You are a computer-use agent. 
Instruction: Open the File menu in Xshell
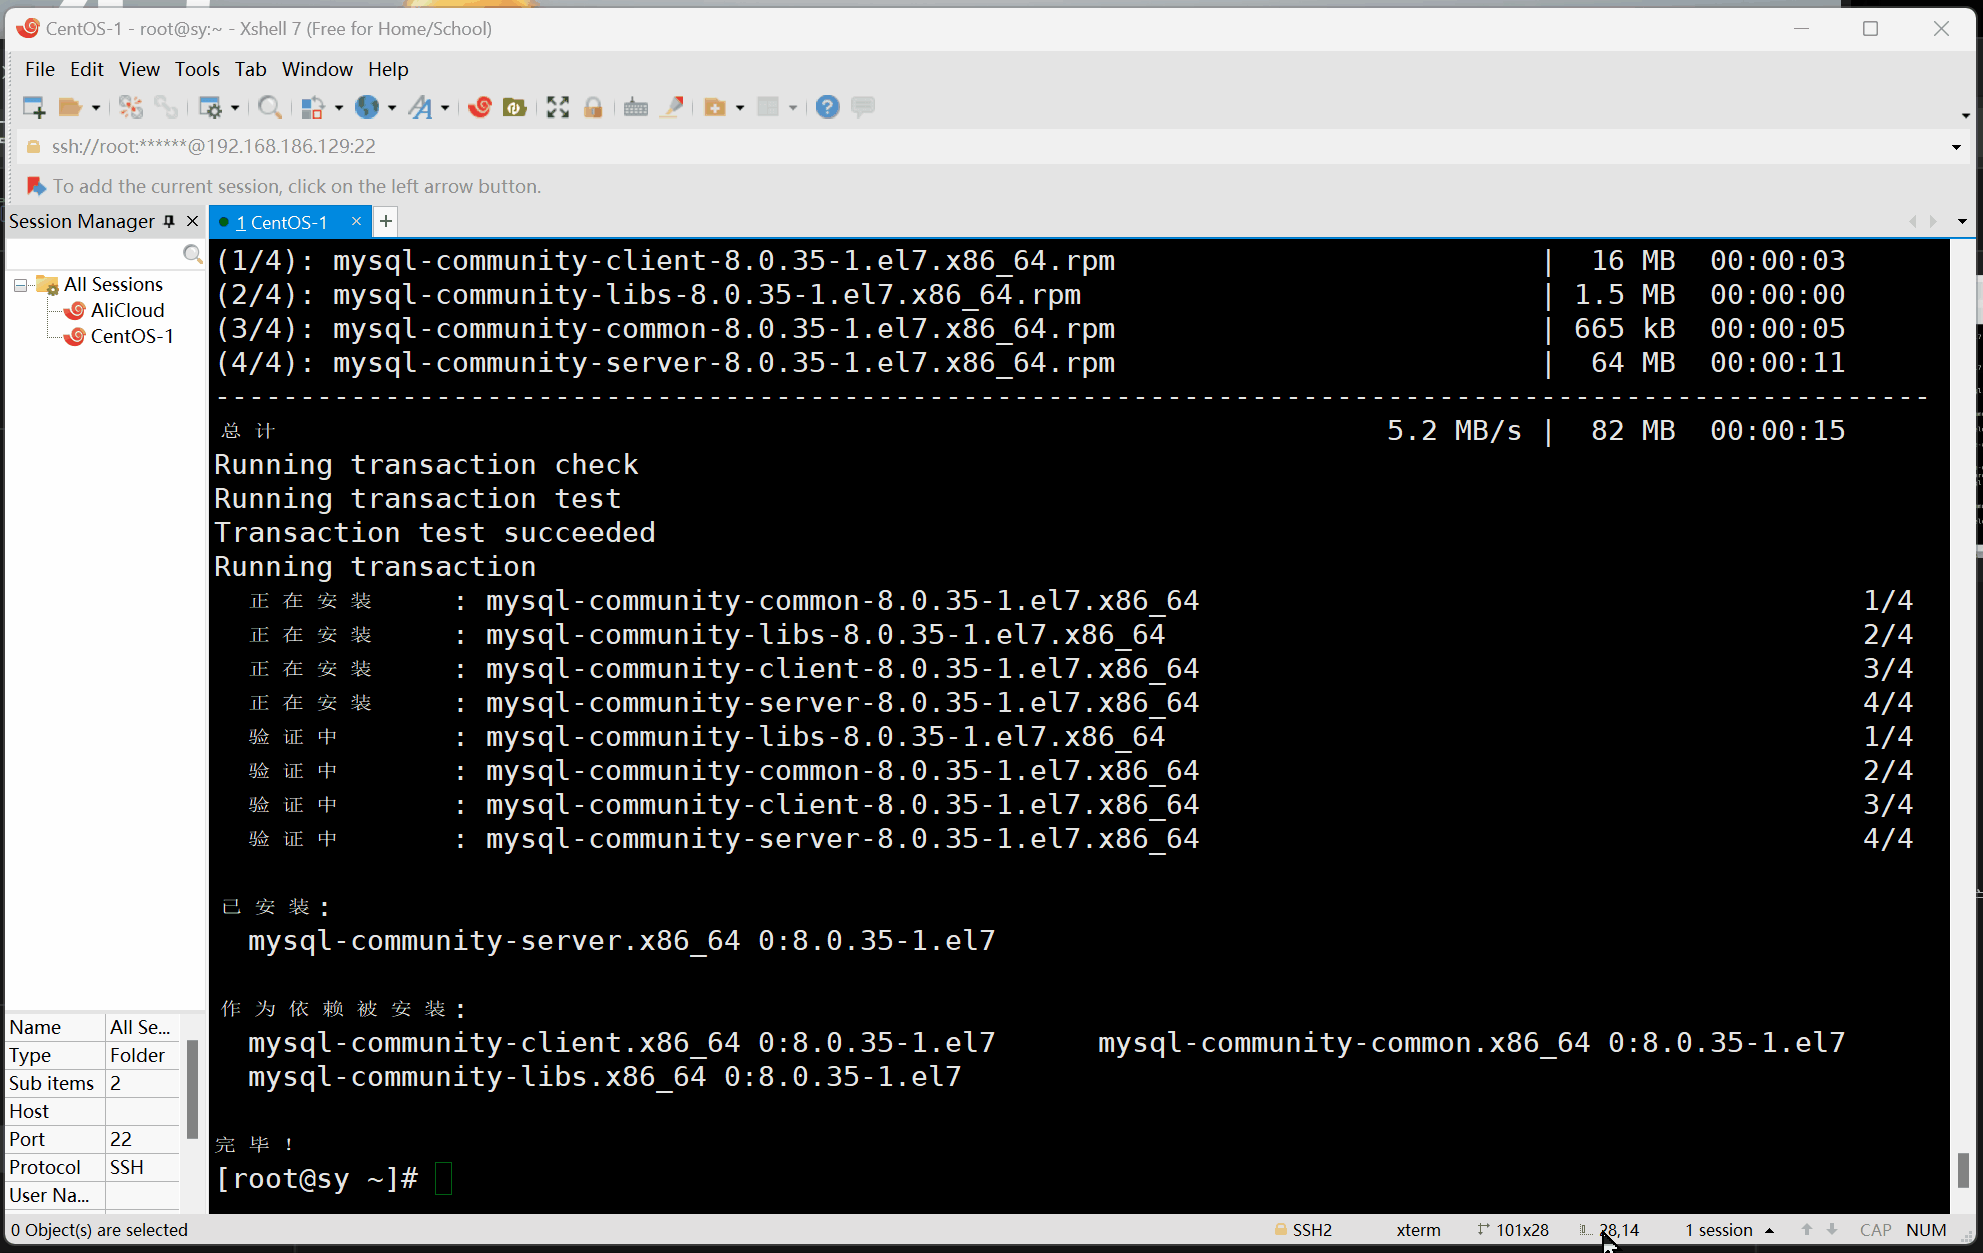40,68
